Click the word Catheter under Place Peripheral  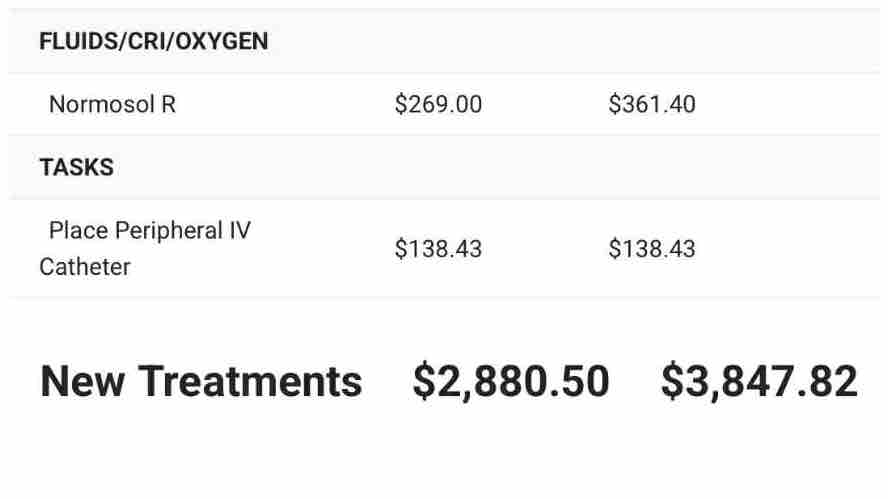point(85,267)
